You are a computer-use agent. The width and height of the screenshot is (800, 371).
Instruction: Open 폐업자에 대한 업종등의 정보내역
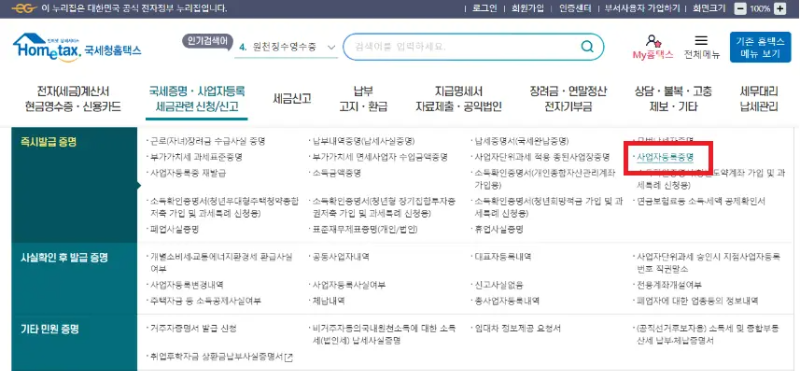tap(697, 301)
